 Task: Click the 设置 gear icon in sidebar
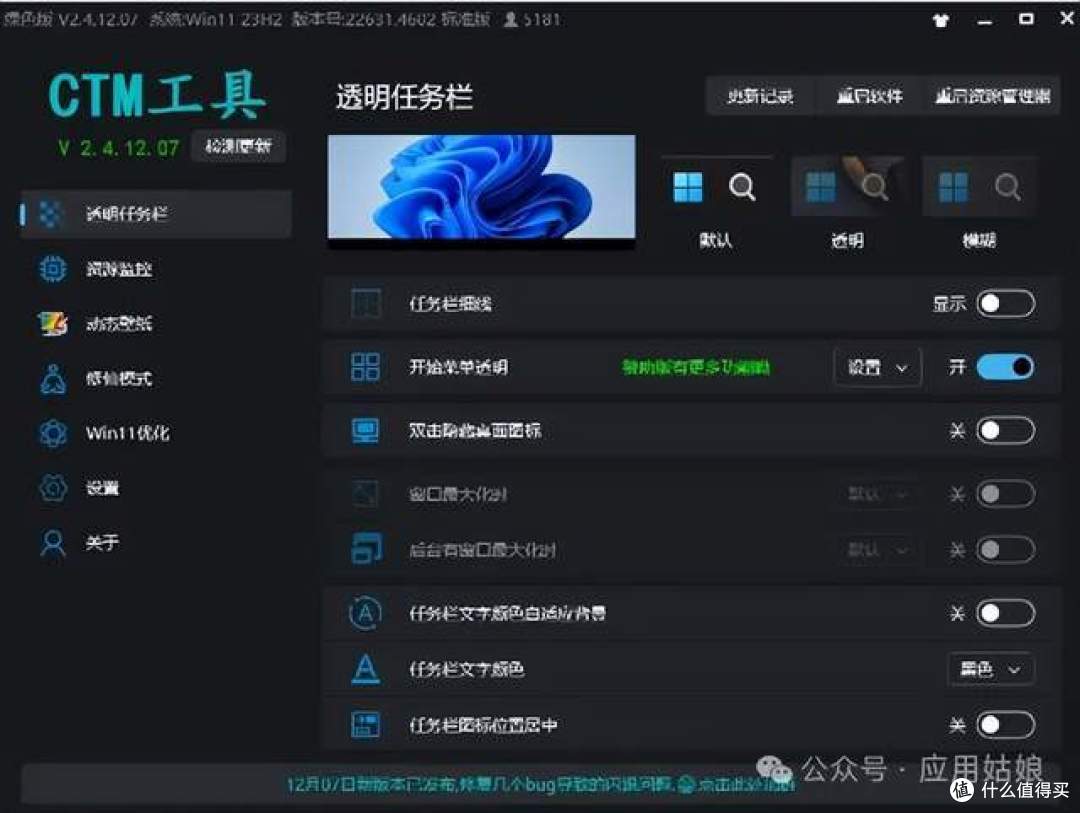click(53, 488)
